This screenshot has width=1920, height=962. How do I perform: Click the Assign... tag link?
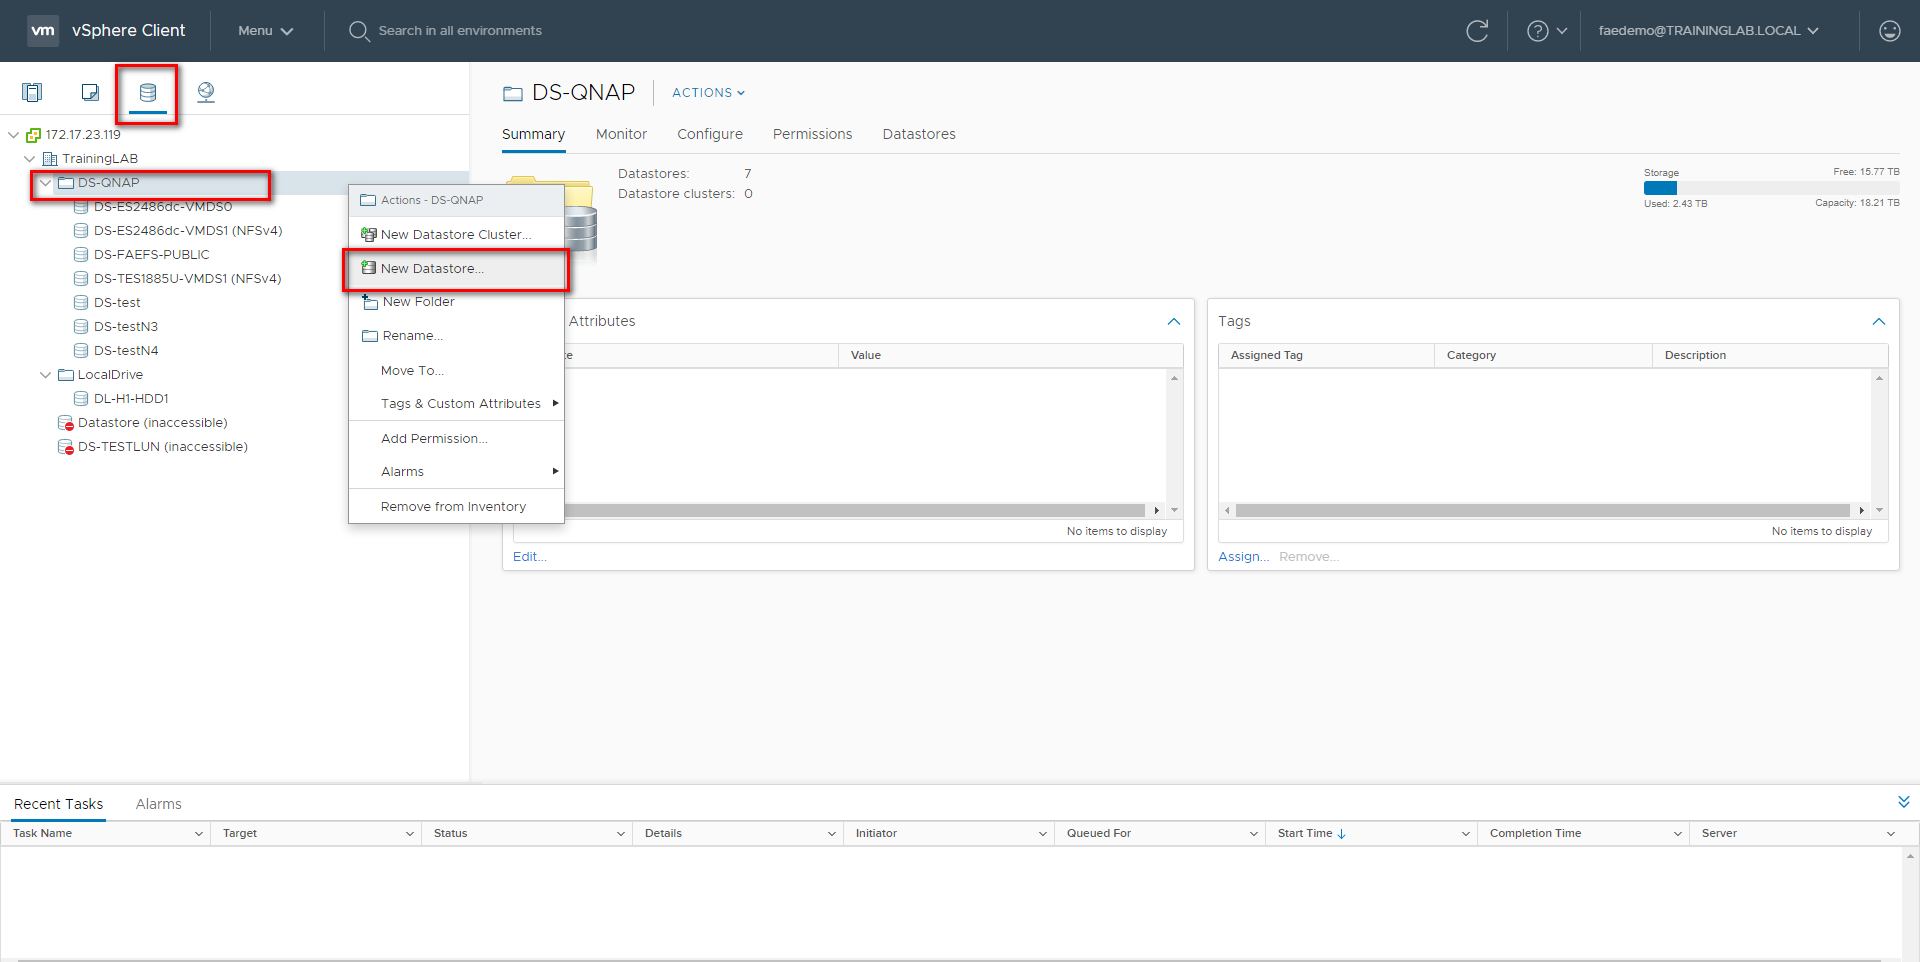click(x=1243, y=557)
